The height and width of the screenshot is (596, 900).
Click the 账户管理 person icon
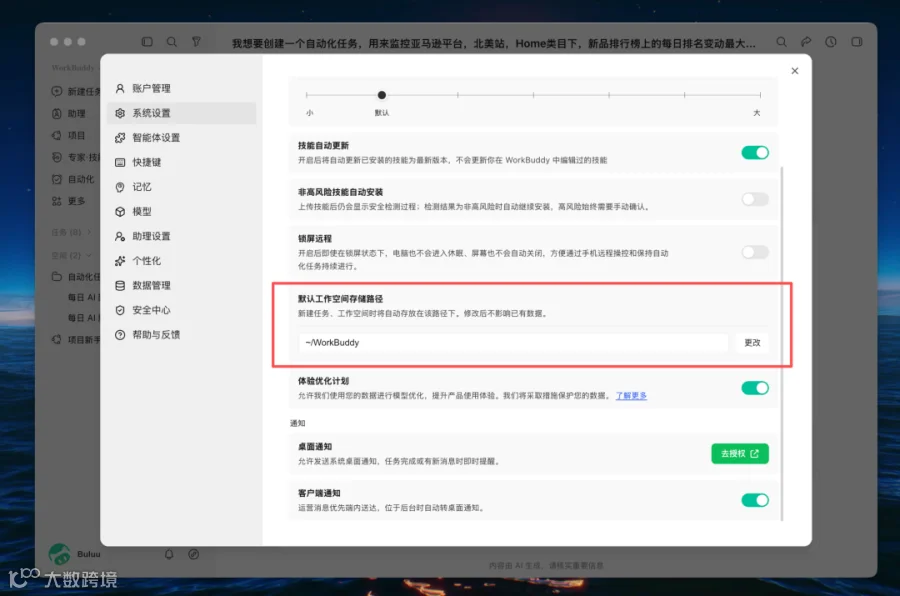[120, 88]
